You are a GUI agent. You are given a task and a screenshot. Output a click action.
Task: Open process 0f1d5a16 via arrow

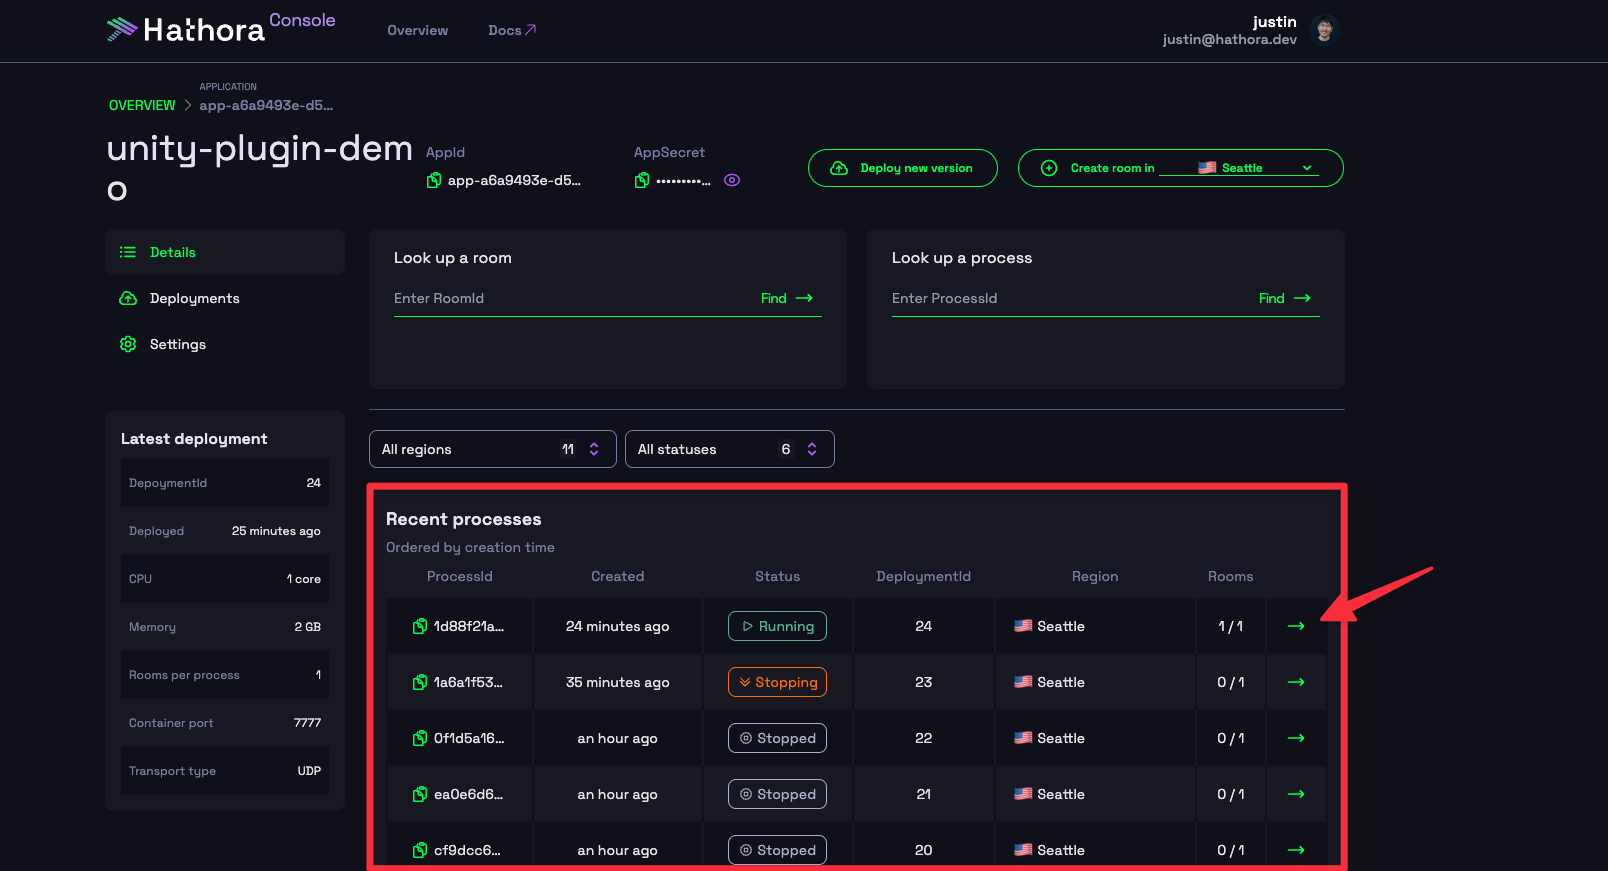1296,738
